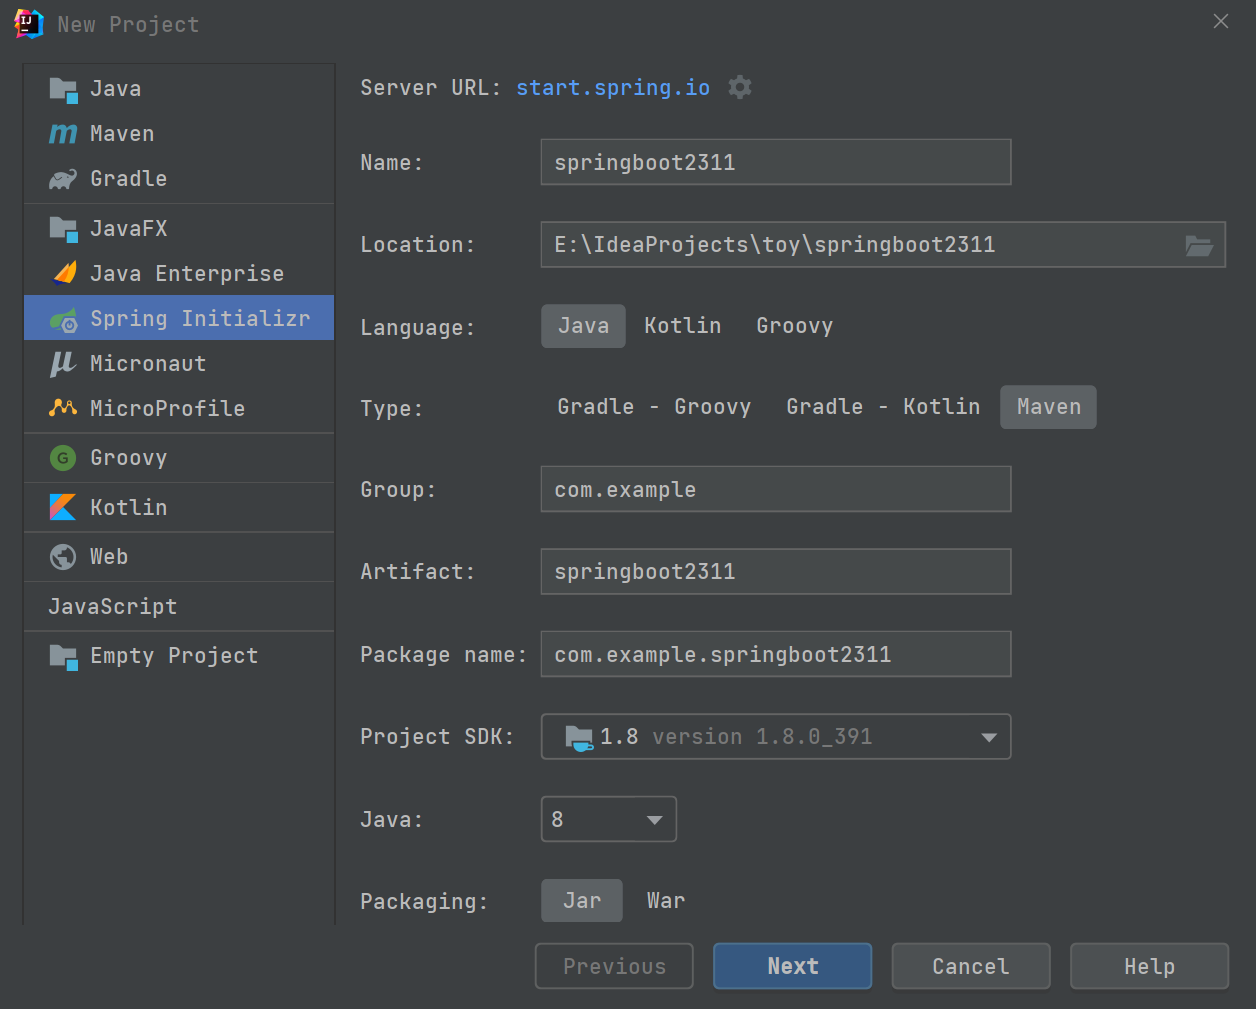Click the Micronaut mu icon

(63, 364)
